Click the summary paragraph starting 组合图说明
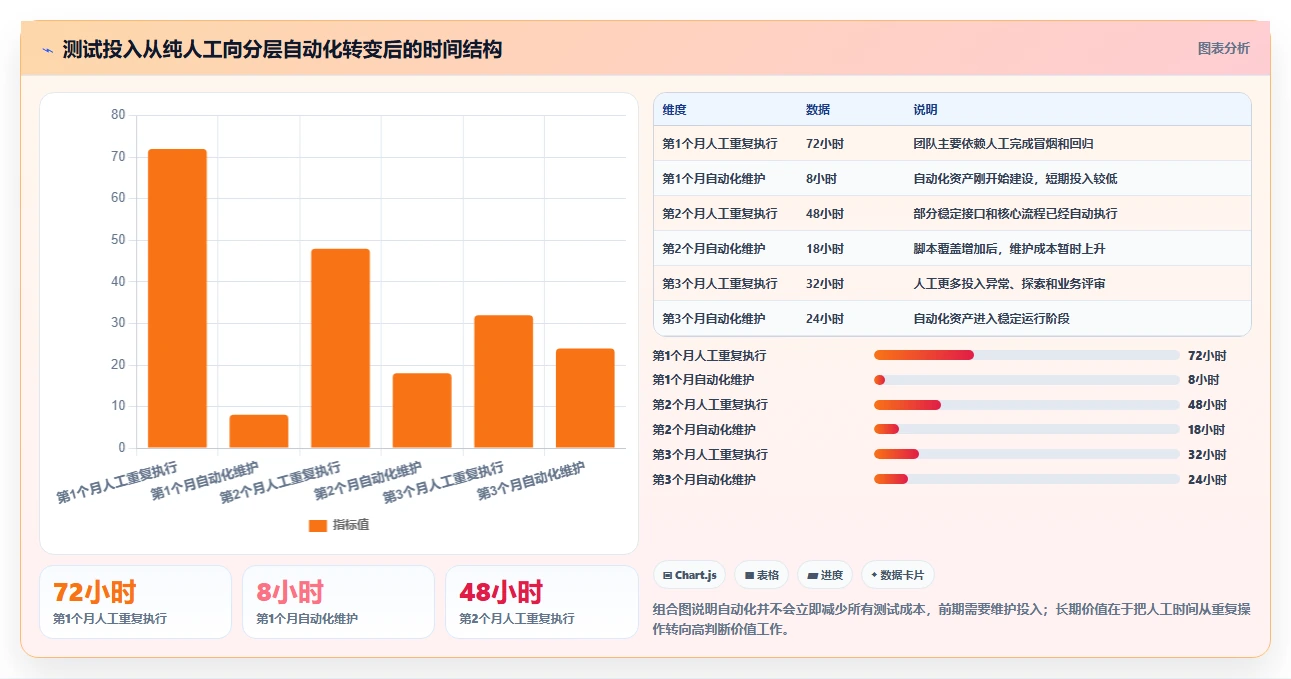This screenshot has height=679, width=1291. coord(951,619)
